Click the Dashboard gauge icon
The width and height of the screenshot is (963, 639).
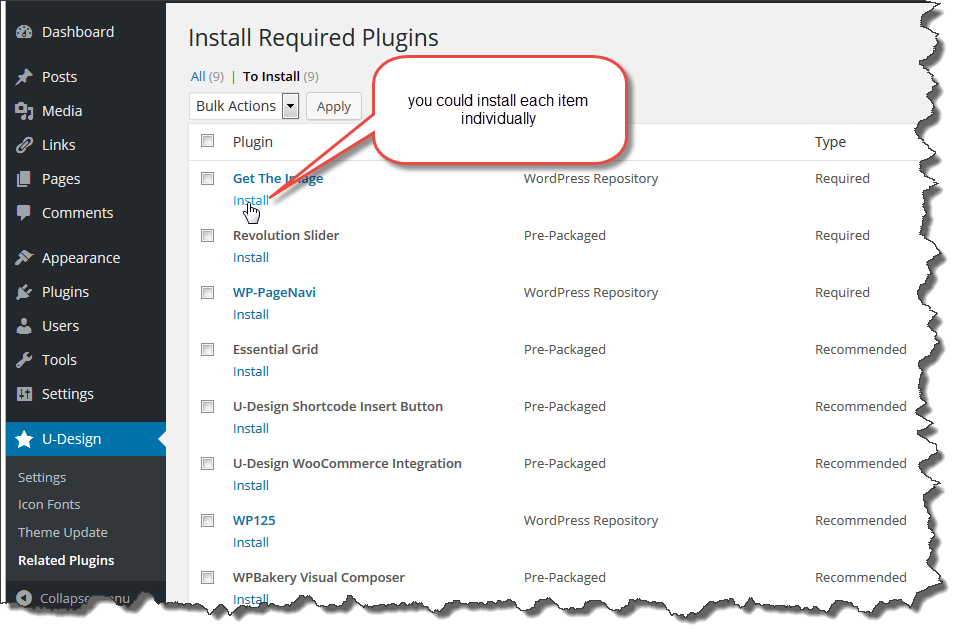24,32
